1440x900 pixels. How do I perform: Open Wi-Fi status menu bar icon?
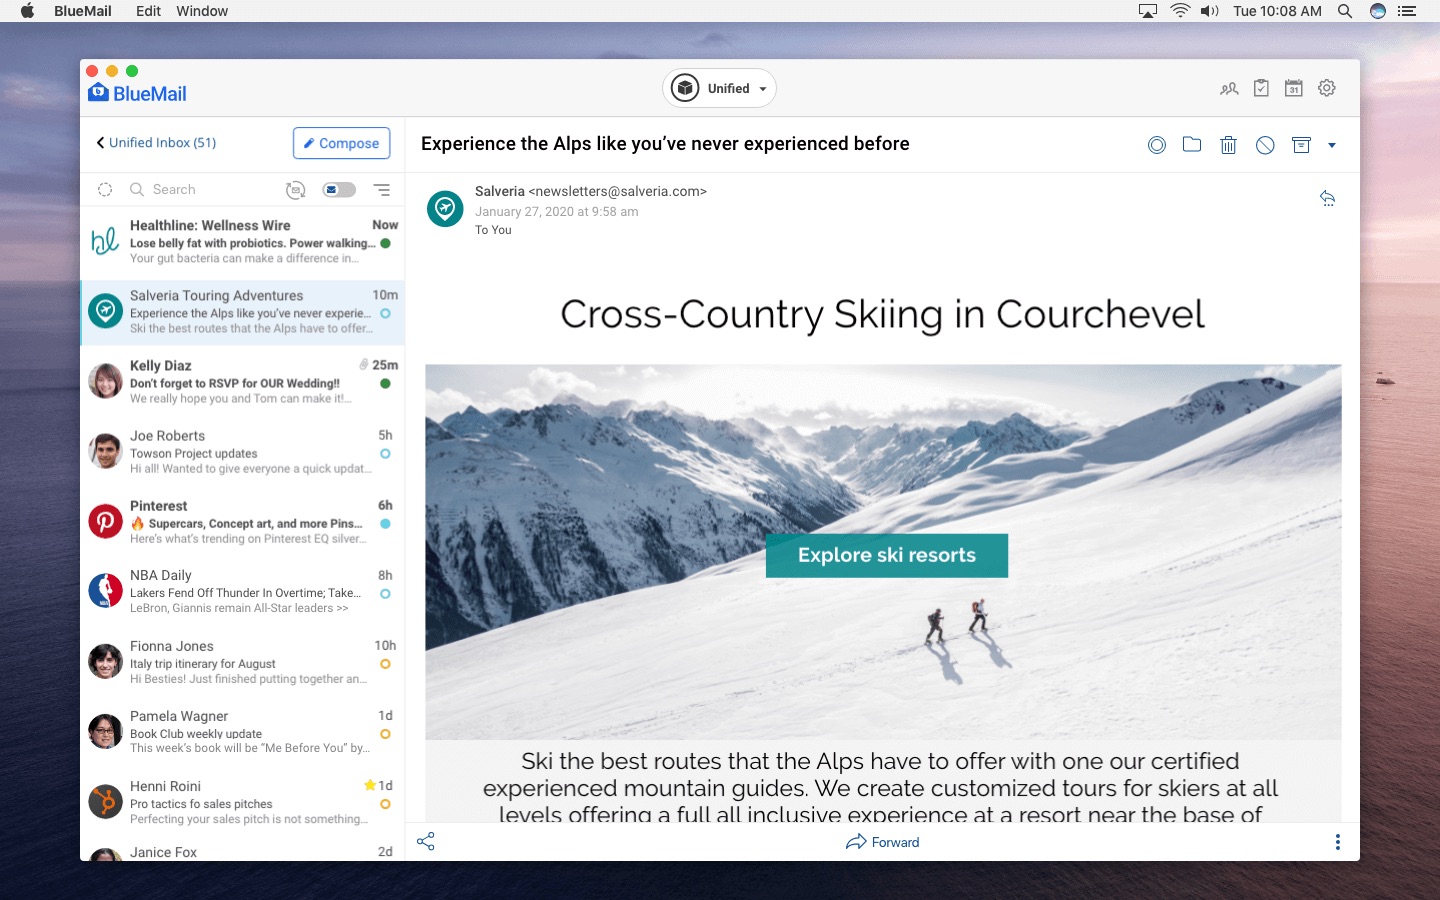pyautogui.click(x=1180, y=11)
